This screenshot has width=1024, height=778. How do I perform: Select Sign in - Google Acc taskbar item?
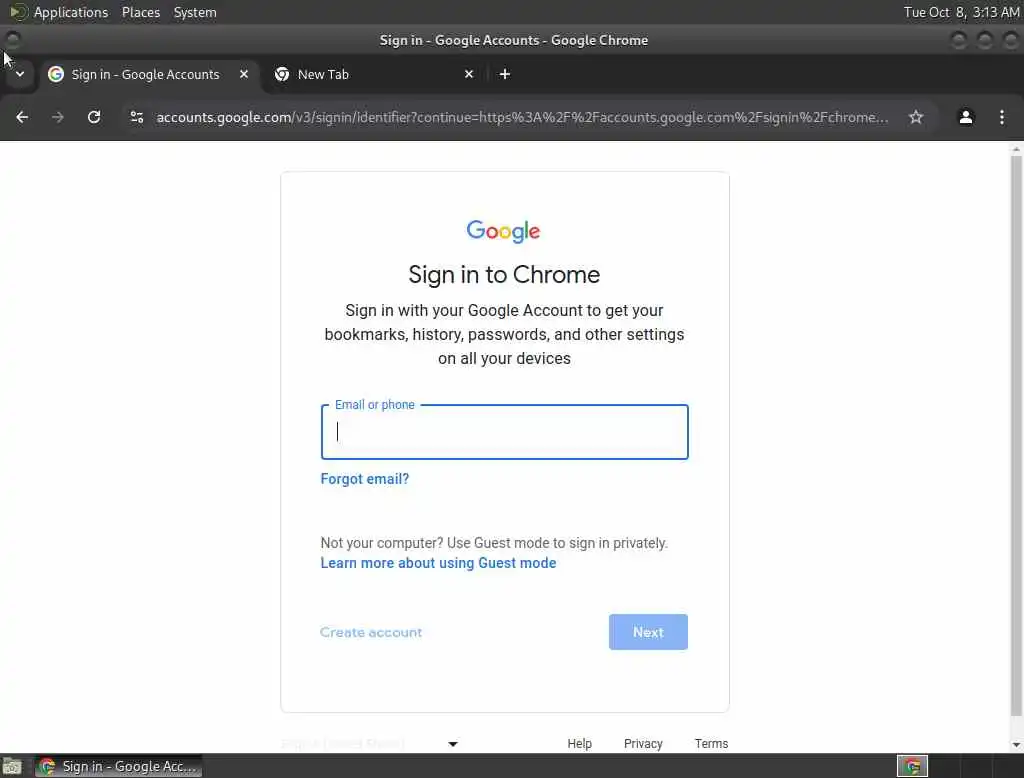tap(118, 766)
